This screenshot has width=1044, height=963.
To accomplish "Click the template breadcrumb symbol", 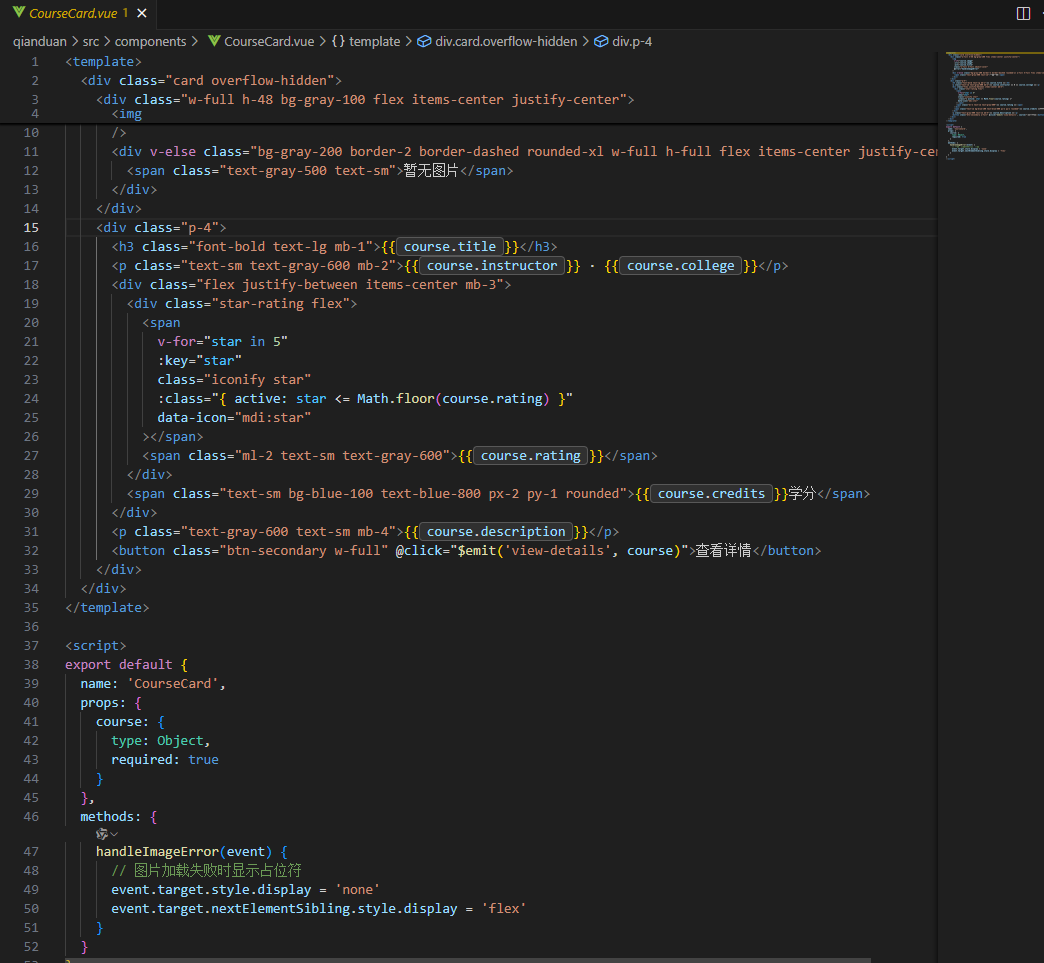I will point(375,41).
